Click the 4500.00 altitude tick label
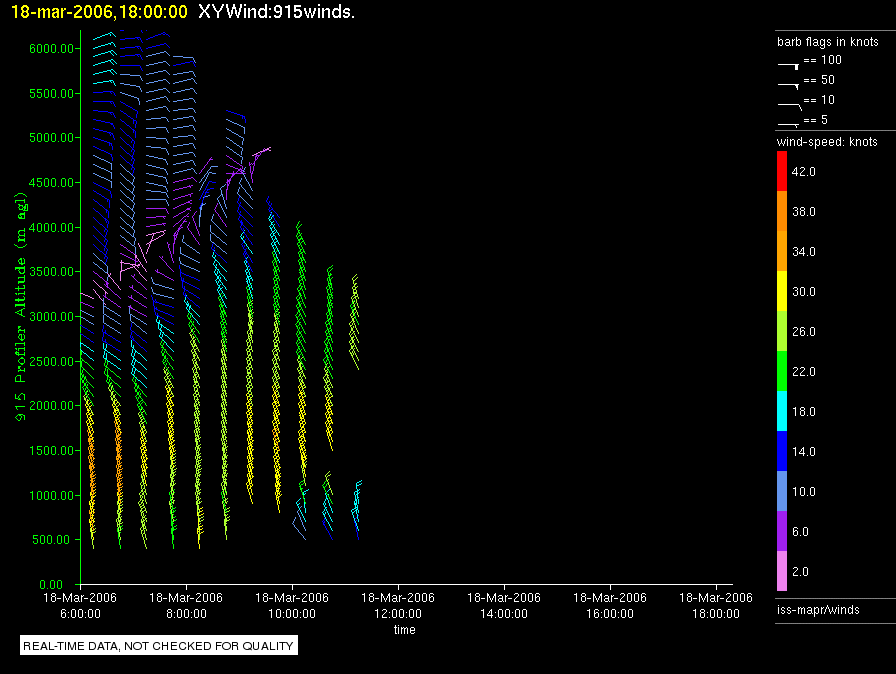896x674 pixels. click(x=51, y=183)
